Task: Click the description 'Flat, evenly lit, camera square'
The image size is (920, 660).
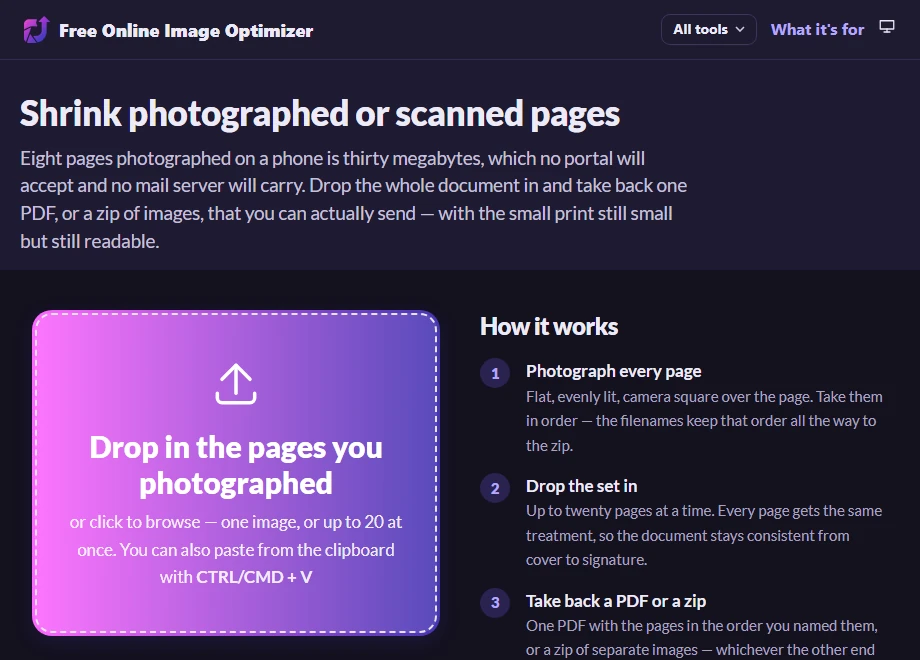Action: coord(704,421)
